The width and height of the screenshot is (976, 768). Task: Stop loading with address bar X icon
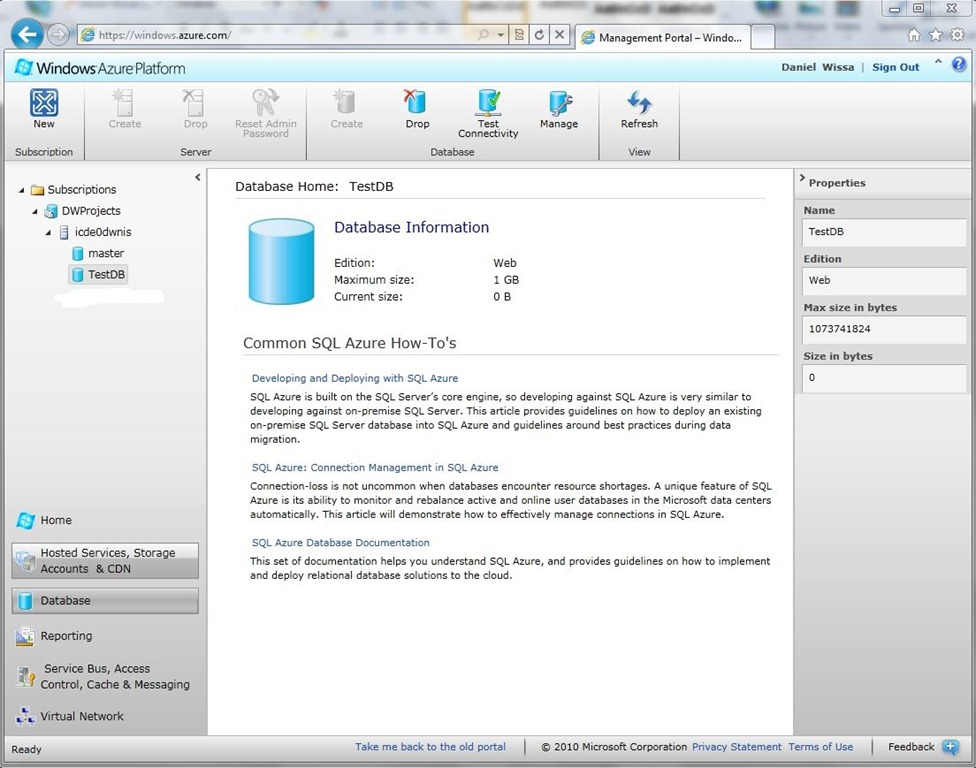click(x=560, y=35)
